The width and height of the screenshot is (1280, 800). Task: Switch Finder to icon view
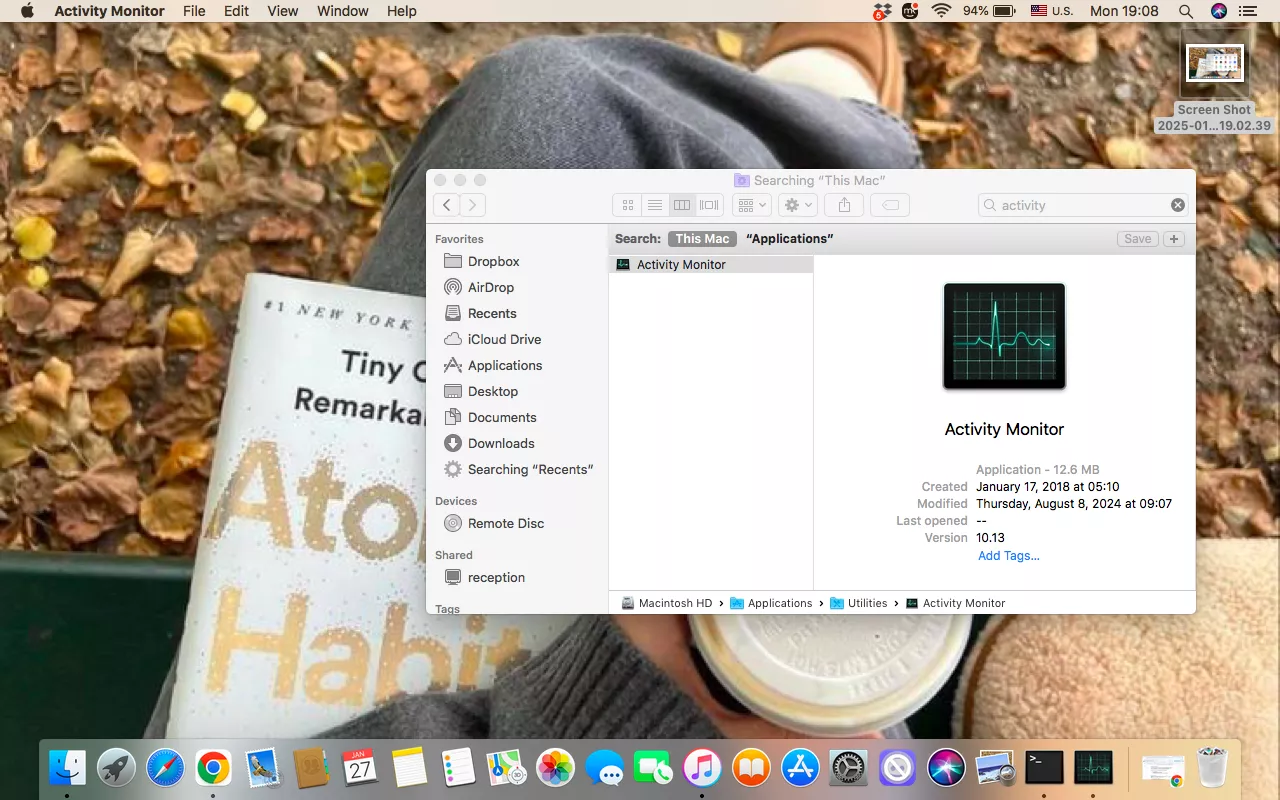click(628, 205)
